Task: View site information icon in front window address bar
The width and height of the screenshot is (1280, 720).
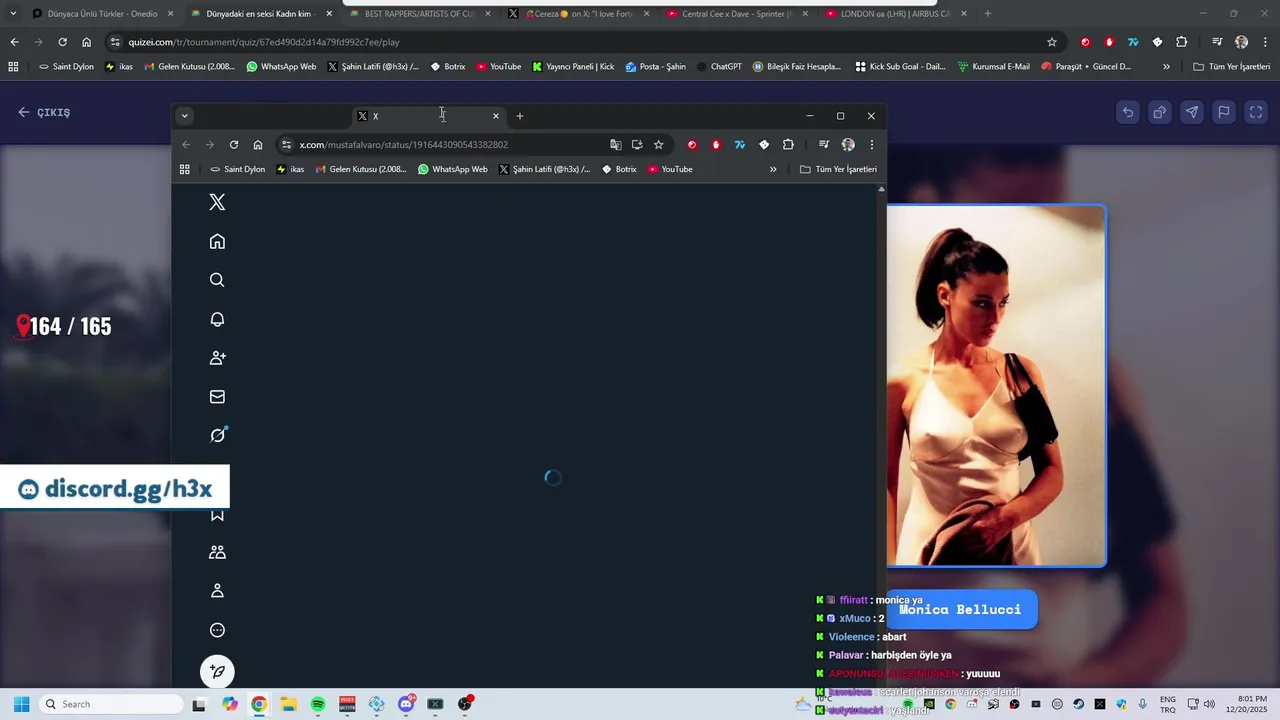Action: [x=286, y=144]
